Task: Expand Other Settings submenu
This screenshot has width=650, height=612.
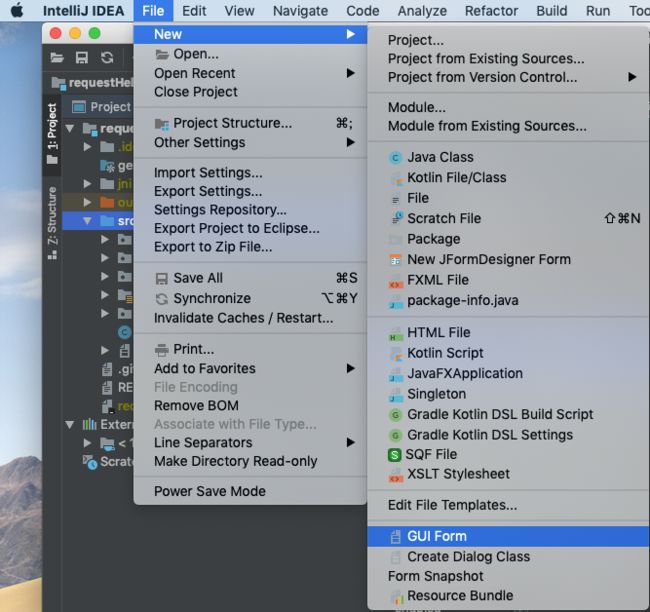Action: point(250,142)
